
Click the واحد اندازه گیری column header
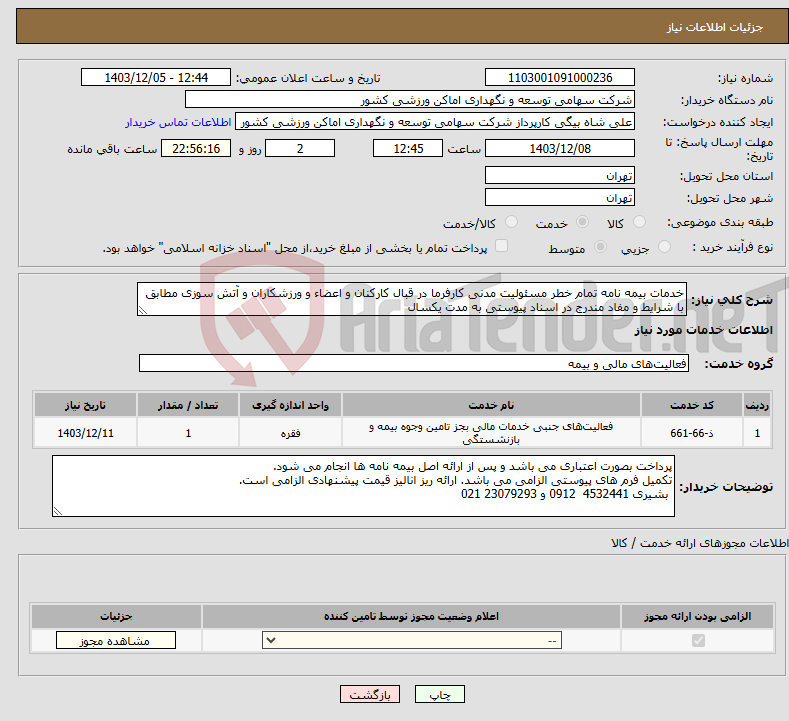pyautogui.click(x=290, y=405)
